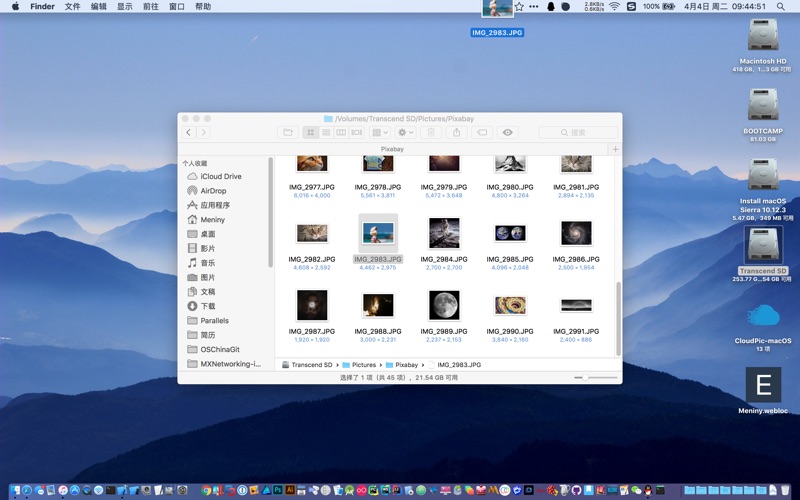Open 音乐 in sidebar
This screenshot has height=500, width=800.
coord(208,263)
